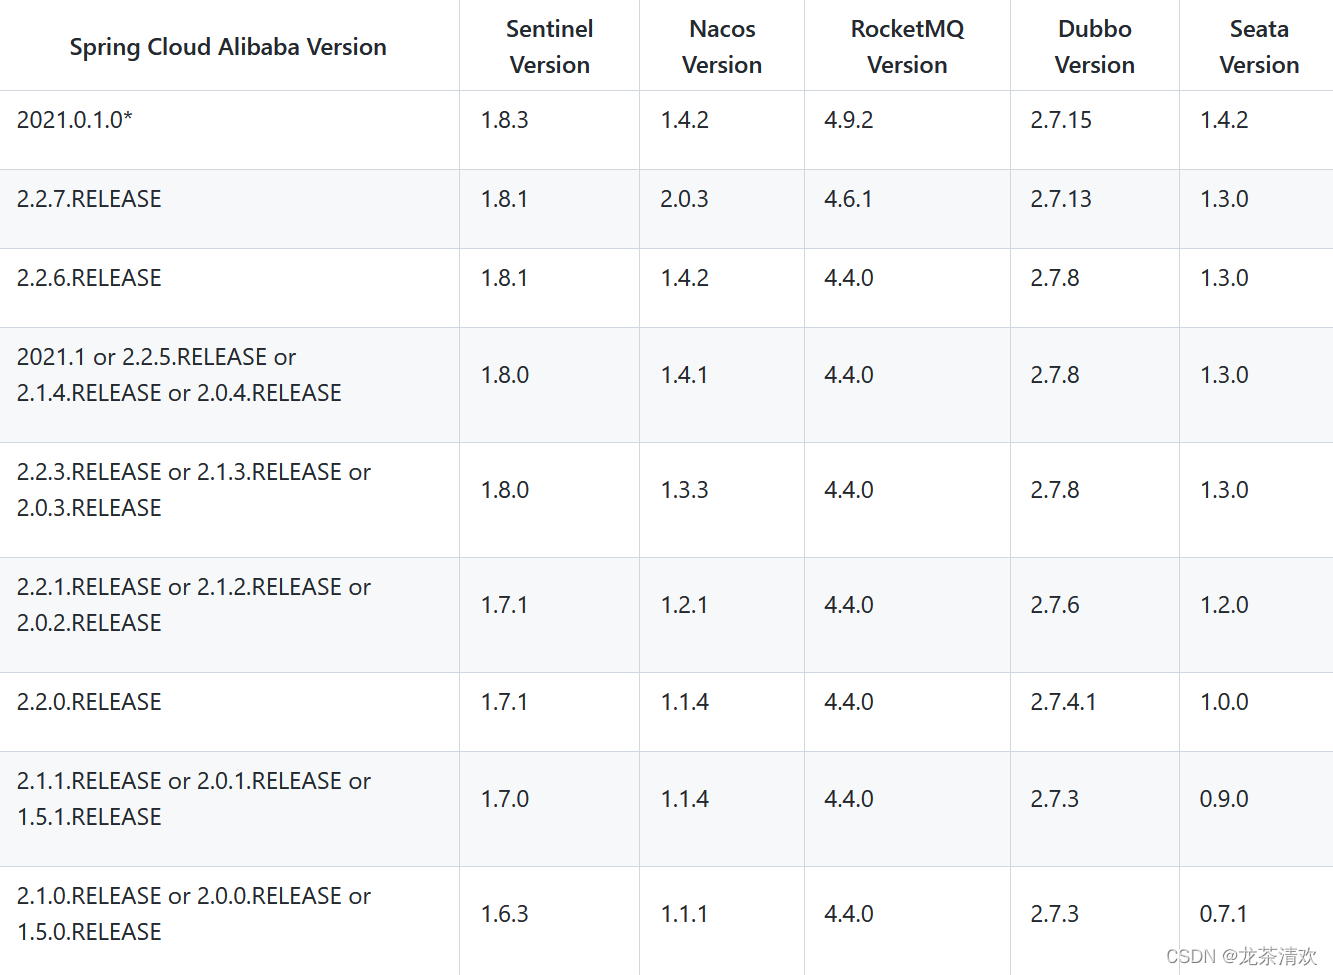Select Dubbo value 2.7.15

coord(1061,120)
